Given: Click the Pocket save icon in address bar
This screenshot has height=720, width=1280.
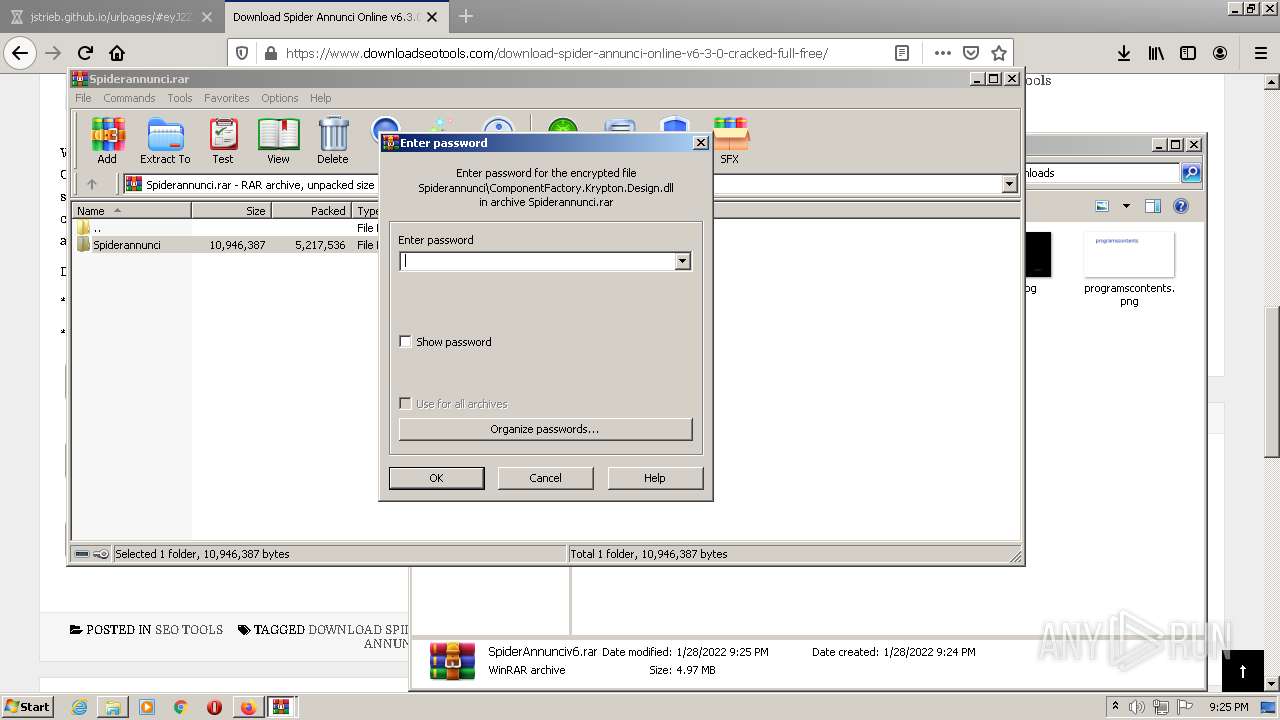Looking at the screenshot, I should (970, 53).
